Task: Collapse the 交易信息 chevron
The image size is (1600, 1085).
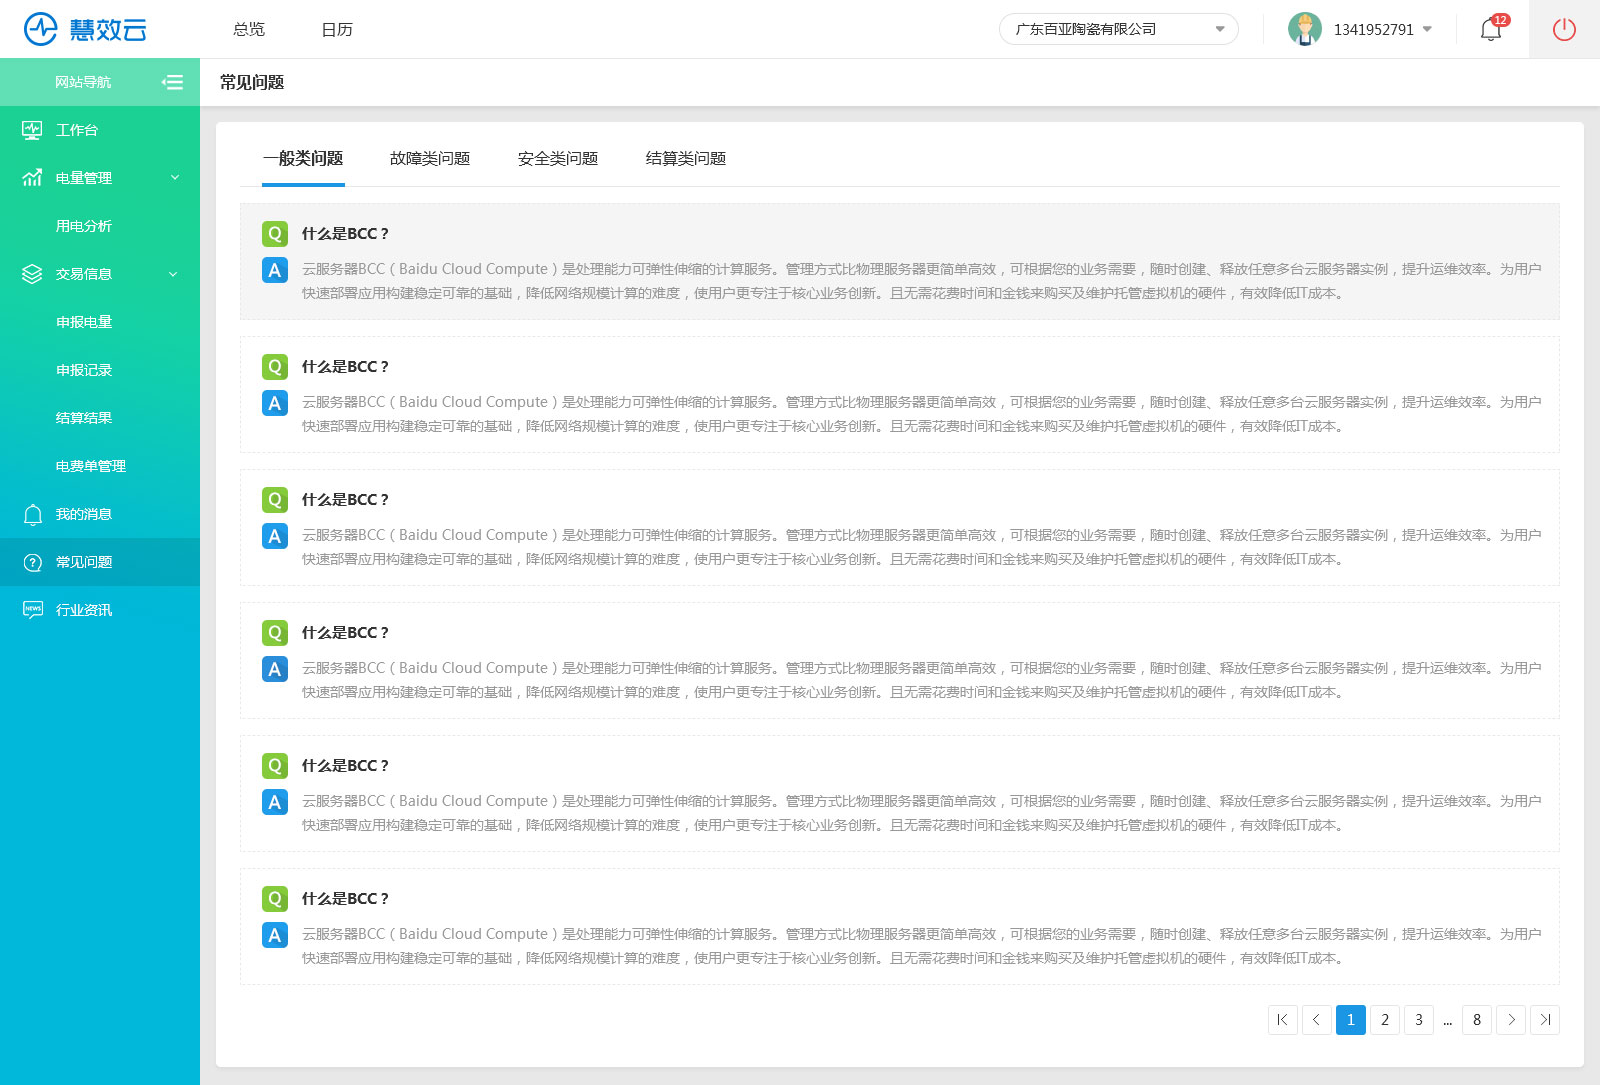Action: tap(173, 274)
